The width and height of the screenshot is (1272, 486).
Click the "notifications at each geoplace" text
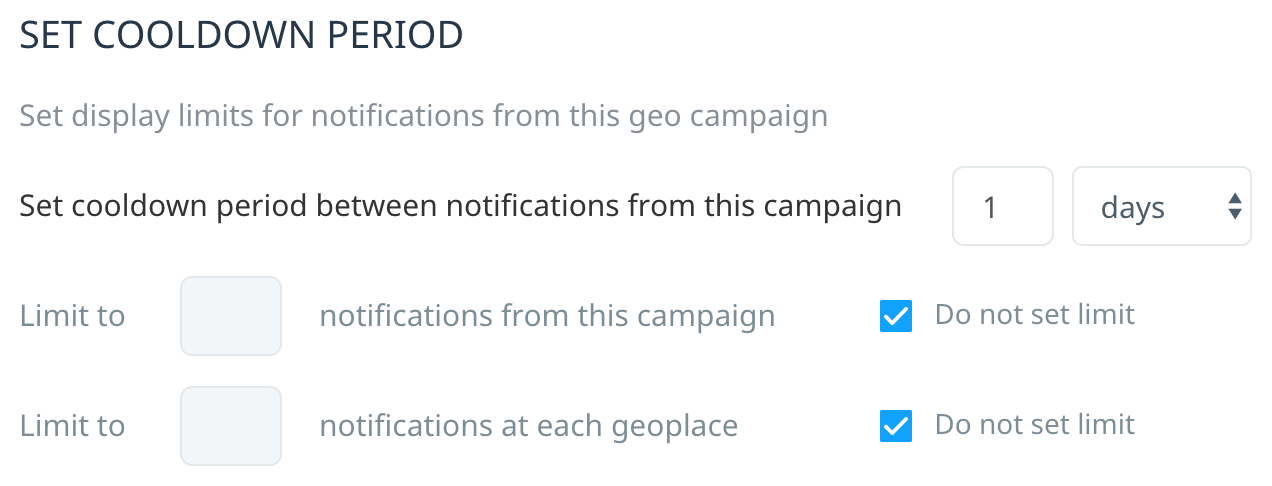529,427
